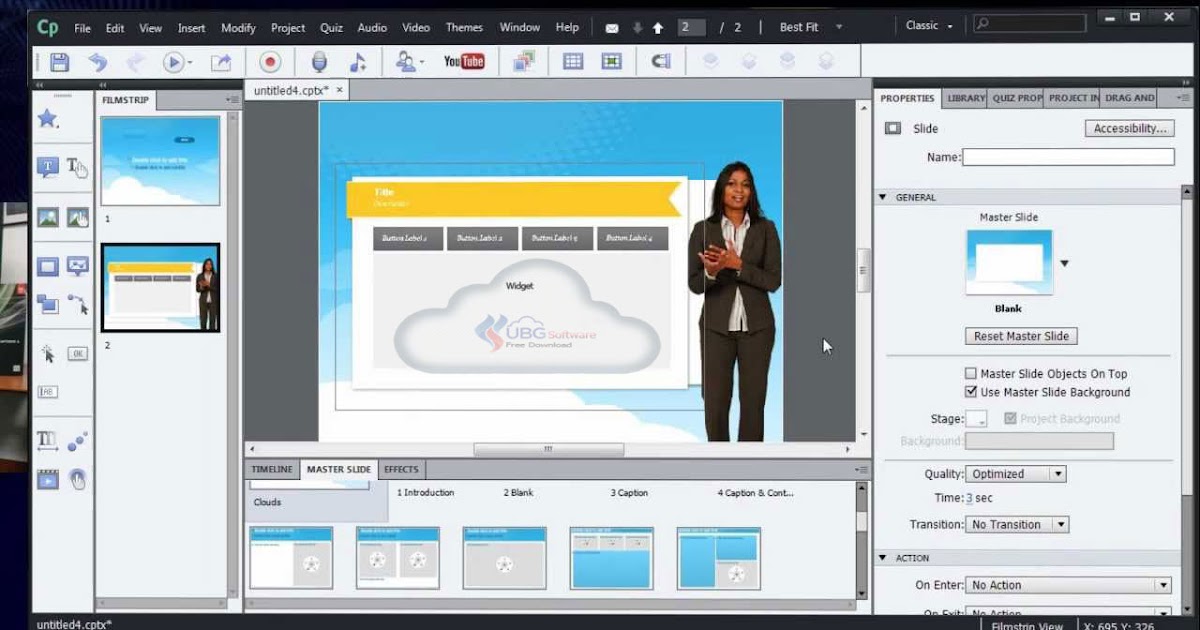
Task: Toggle the Project Background checkbox
Action: (1009, 419)
